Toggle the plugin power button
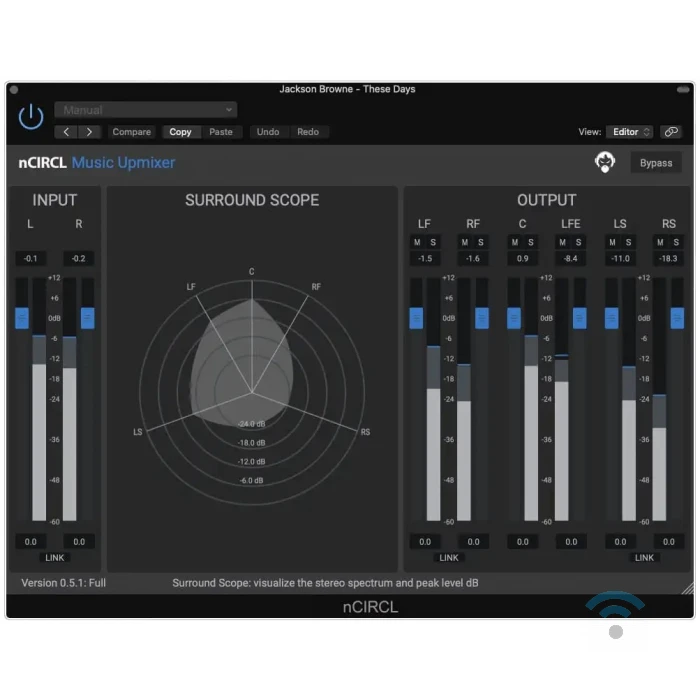 point(31,117)
